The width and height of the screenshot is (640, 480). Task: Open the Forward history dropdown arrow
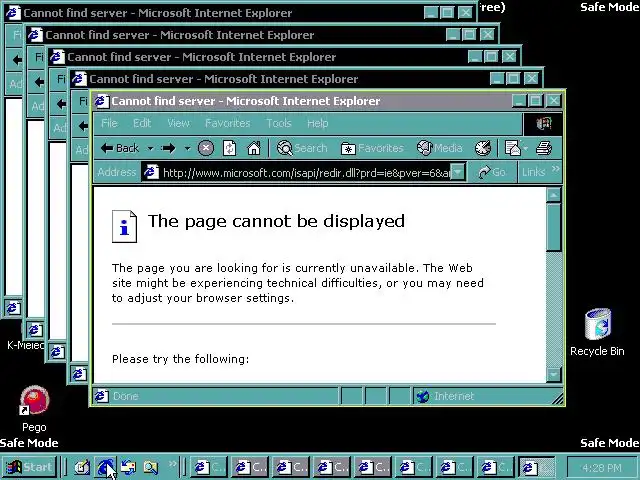187,148
